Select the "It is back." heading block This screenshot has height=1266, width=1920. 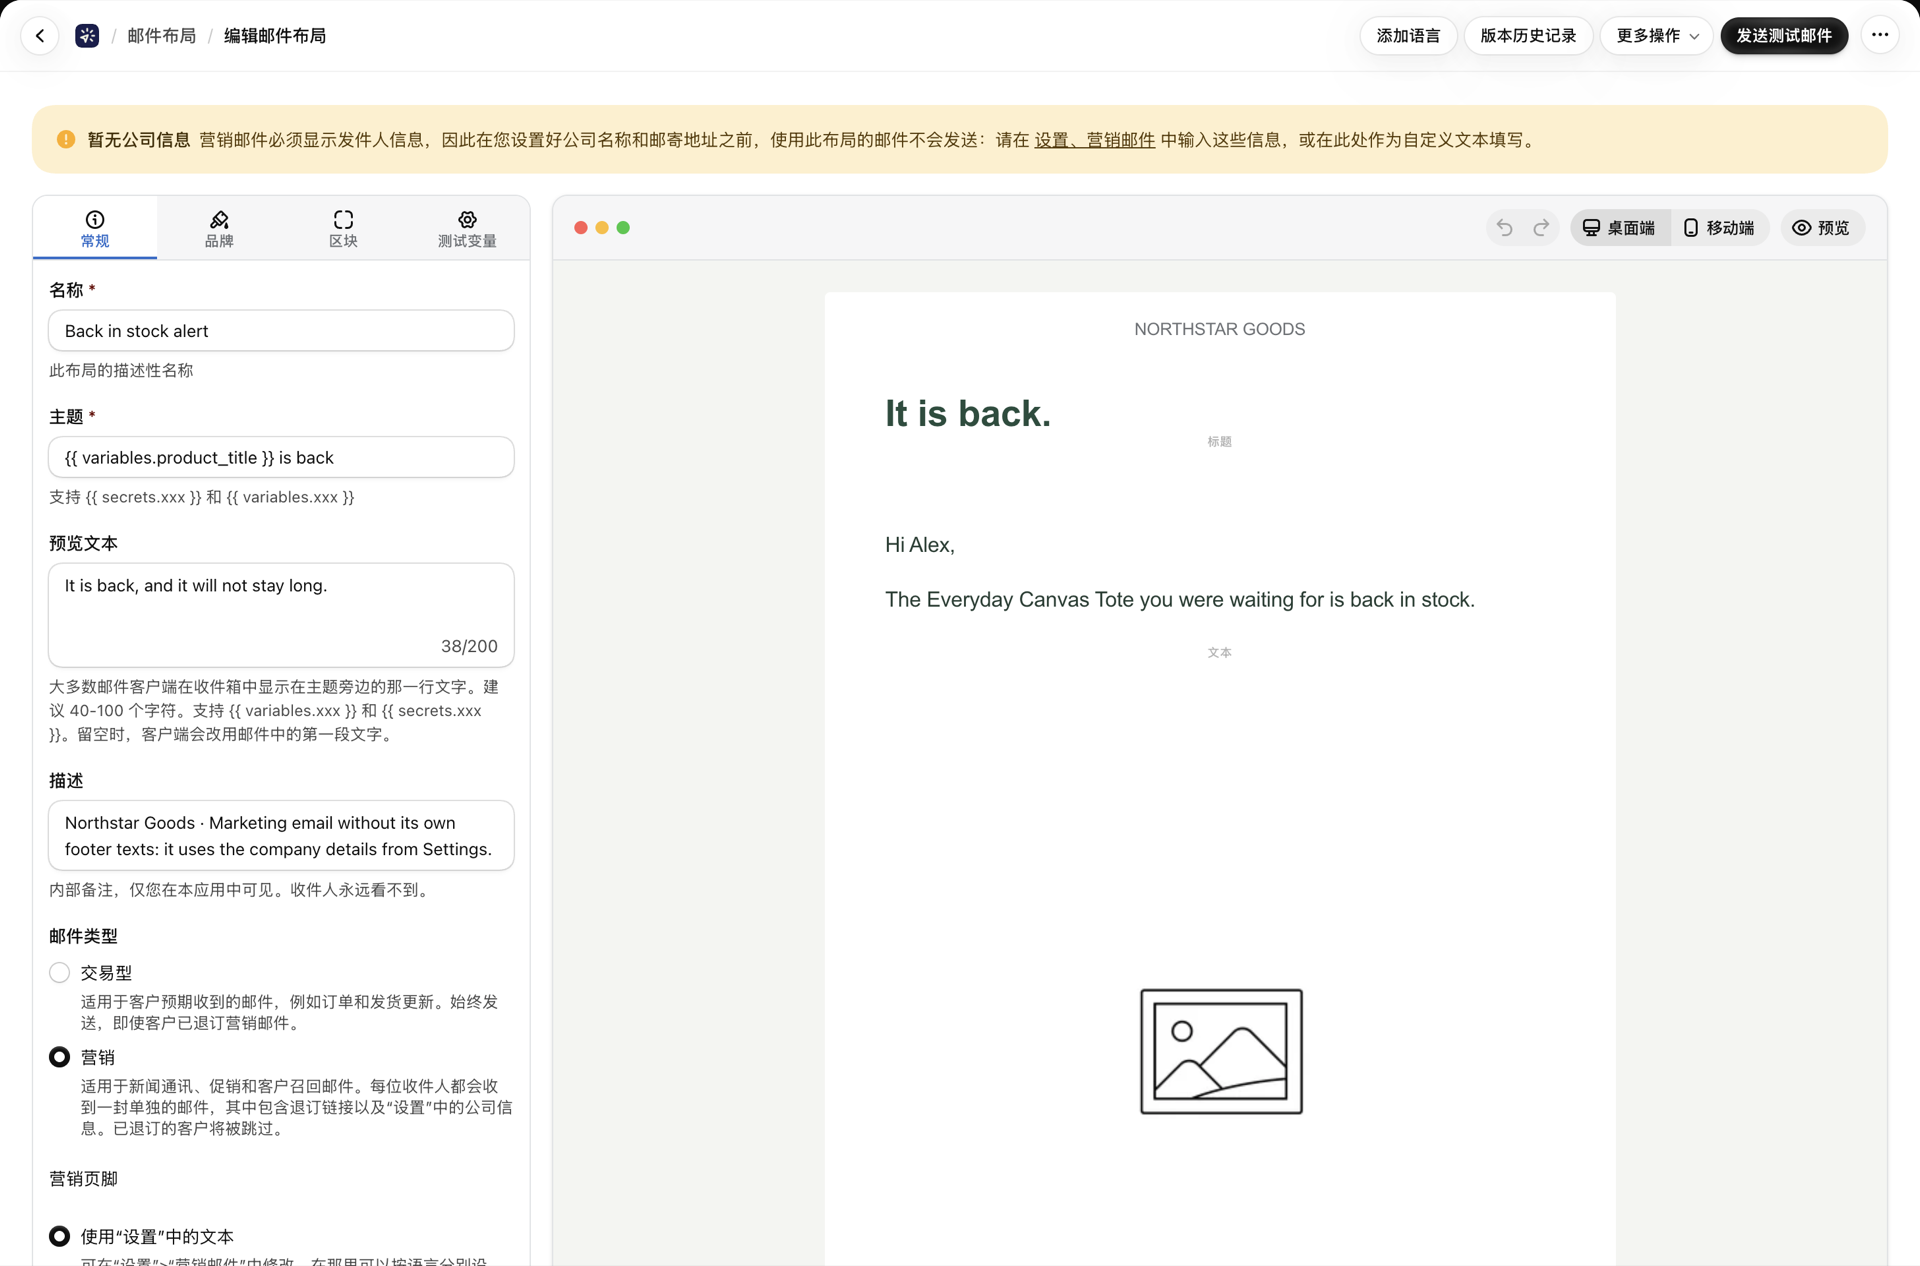coord(967,414)
